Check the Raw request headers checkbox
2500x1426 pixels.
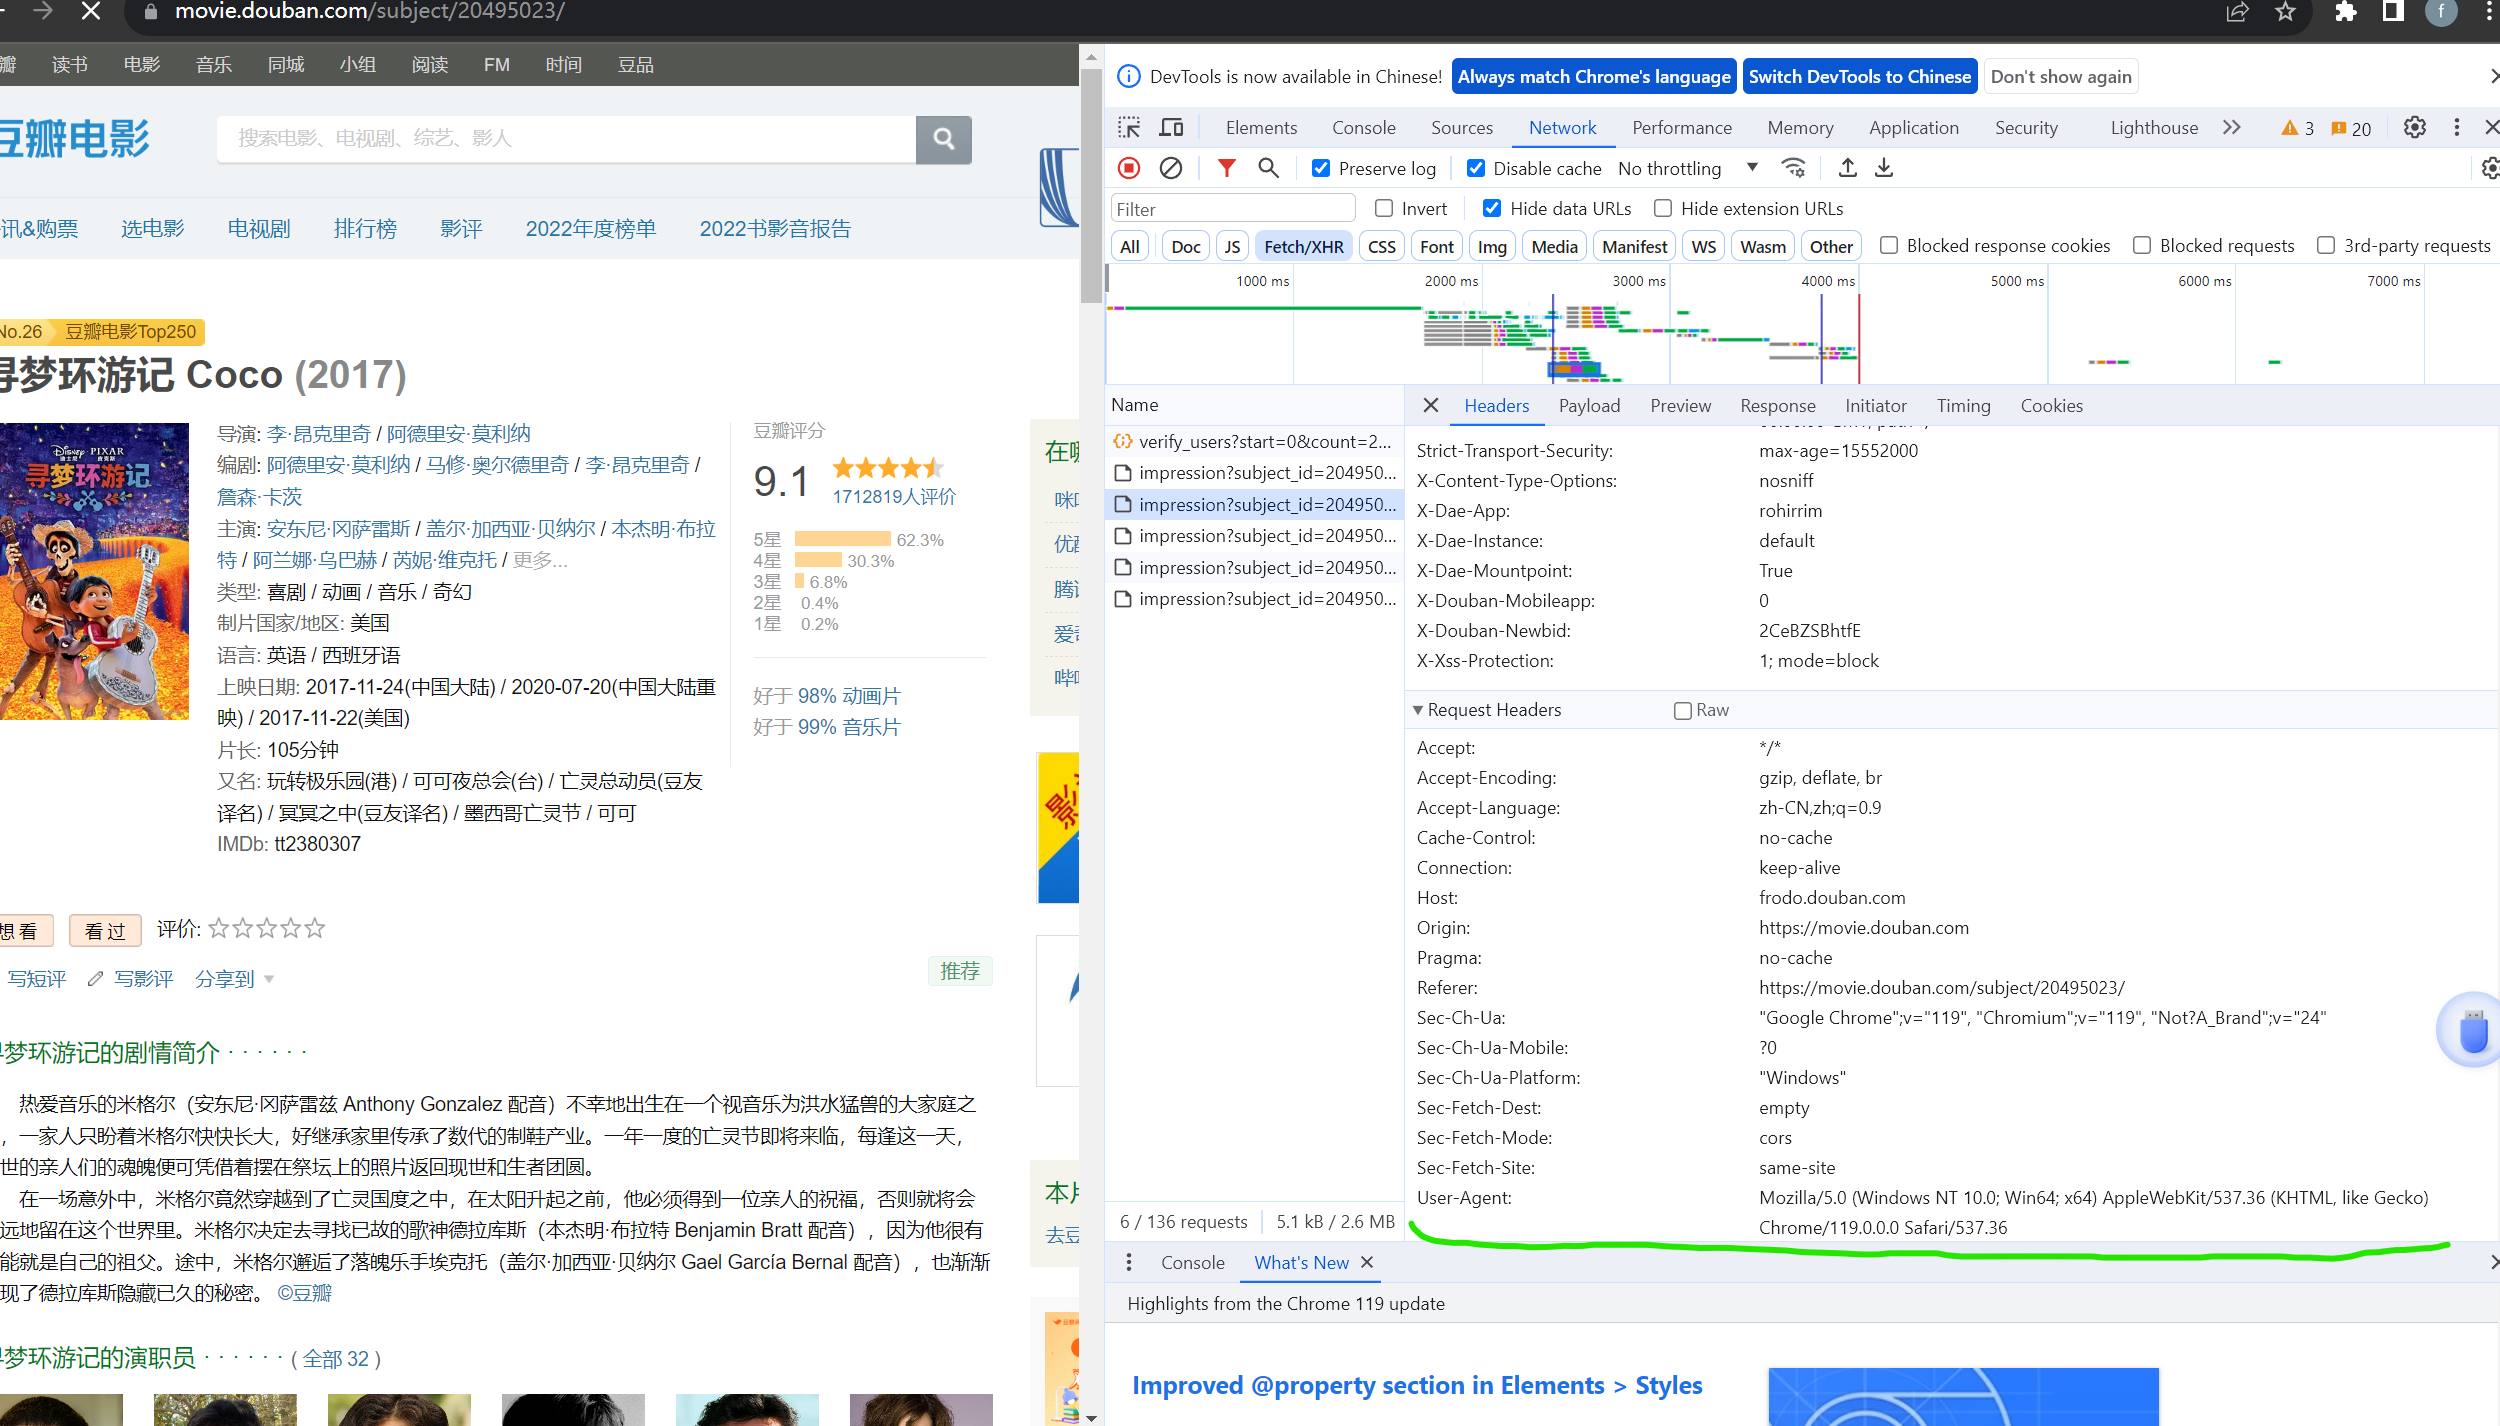coord(1683,710)
